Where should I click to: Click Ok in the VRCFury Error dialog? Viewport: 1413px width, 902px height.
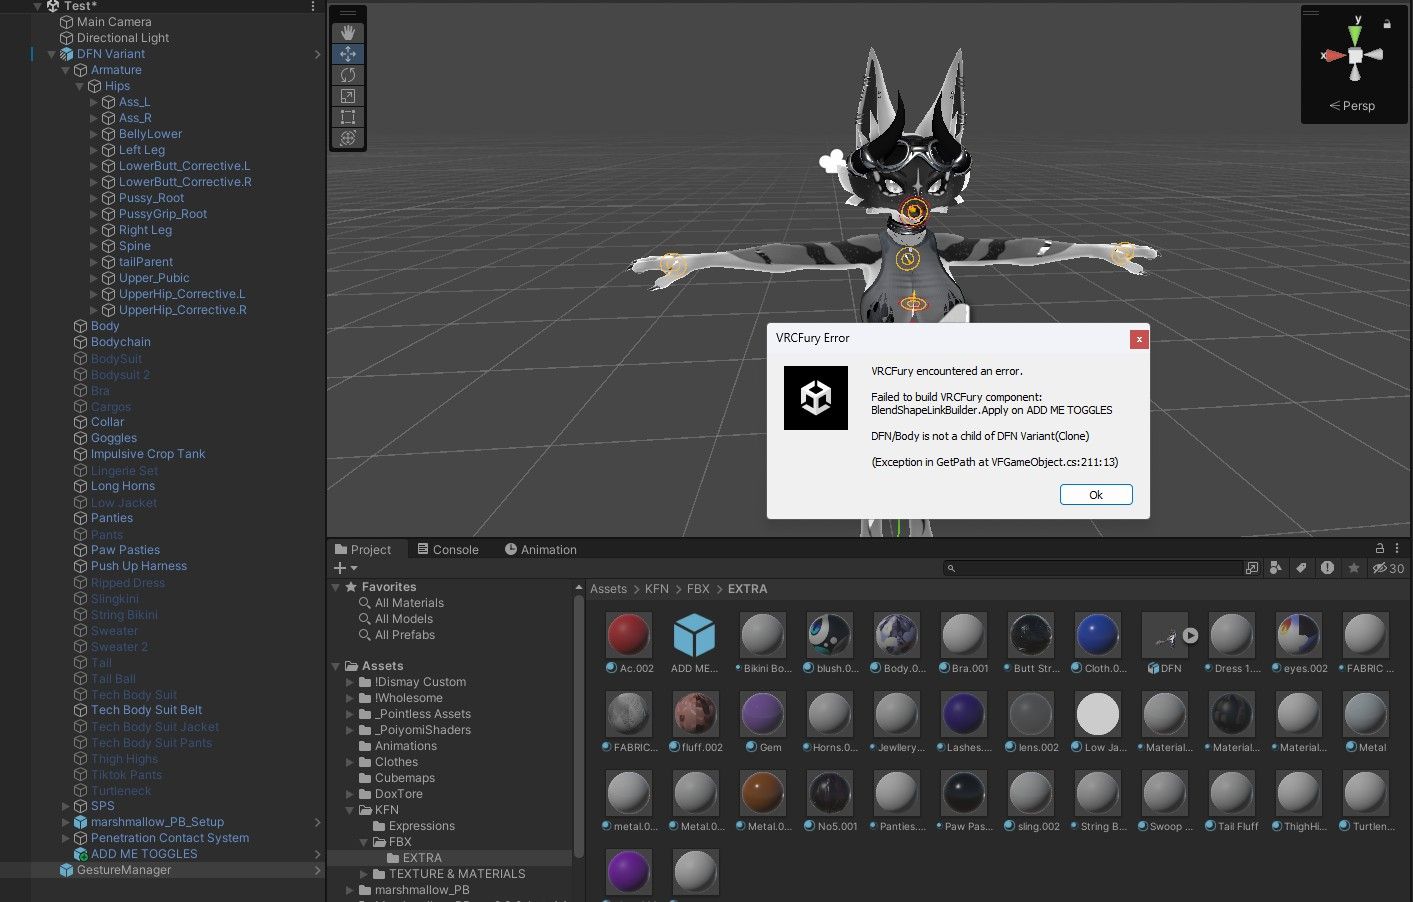point(1096,495)
